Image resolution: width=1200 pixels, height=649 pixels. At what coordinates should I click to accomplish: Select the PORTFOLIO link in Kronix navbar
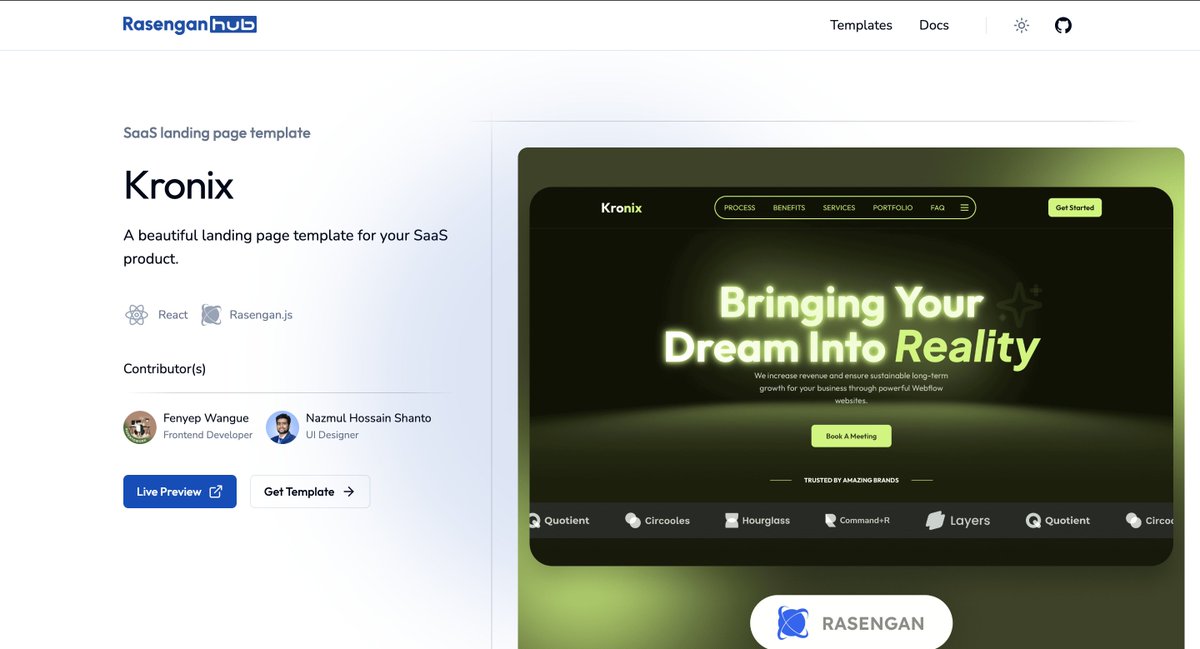(892, 207)
